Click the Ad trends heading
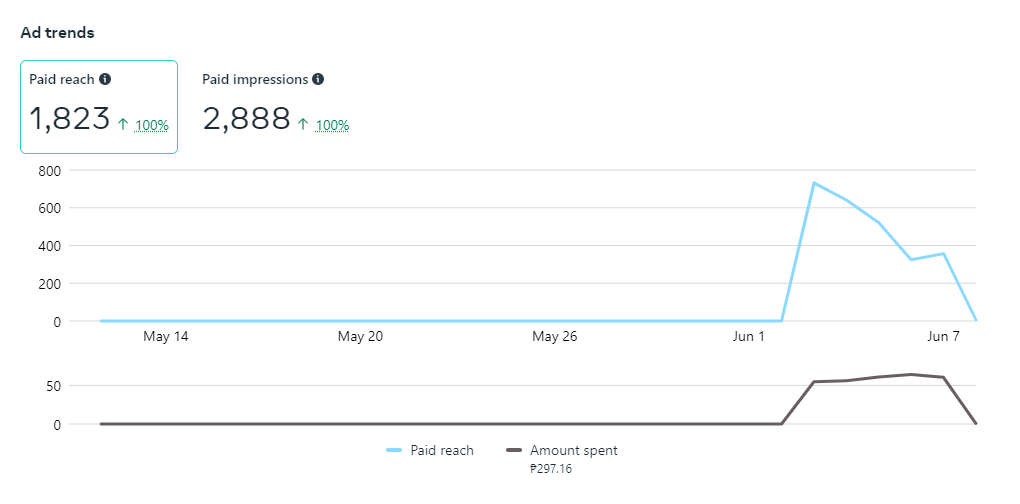Viewport: 1020px width, 504px height. [58, 33]
